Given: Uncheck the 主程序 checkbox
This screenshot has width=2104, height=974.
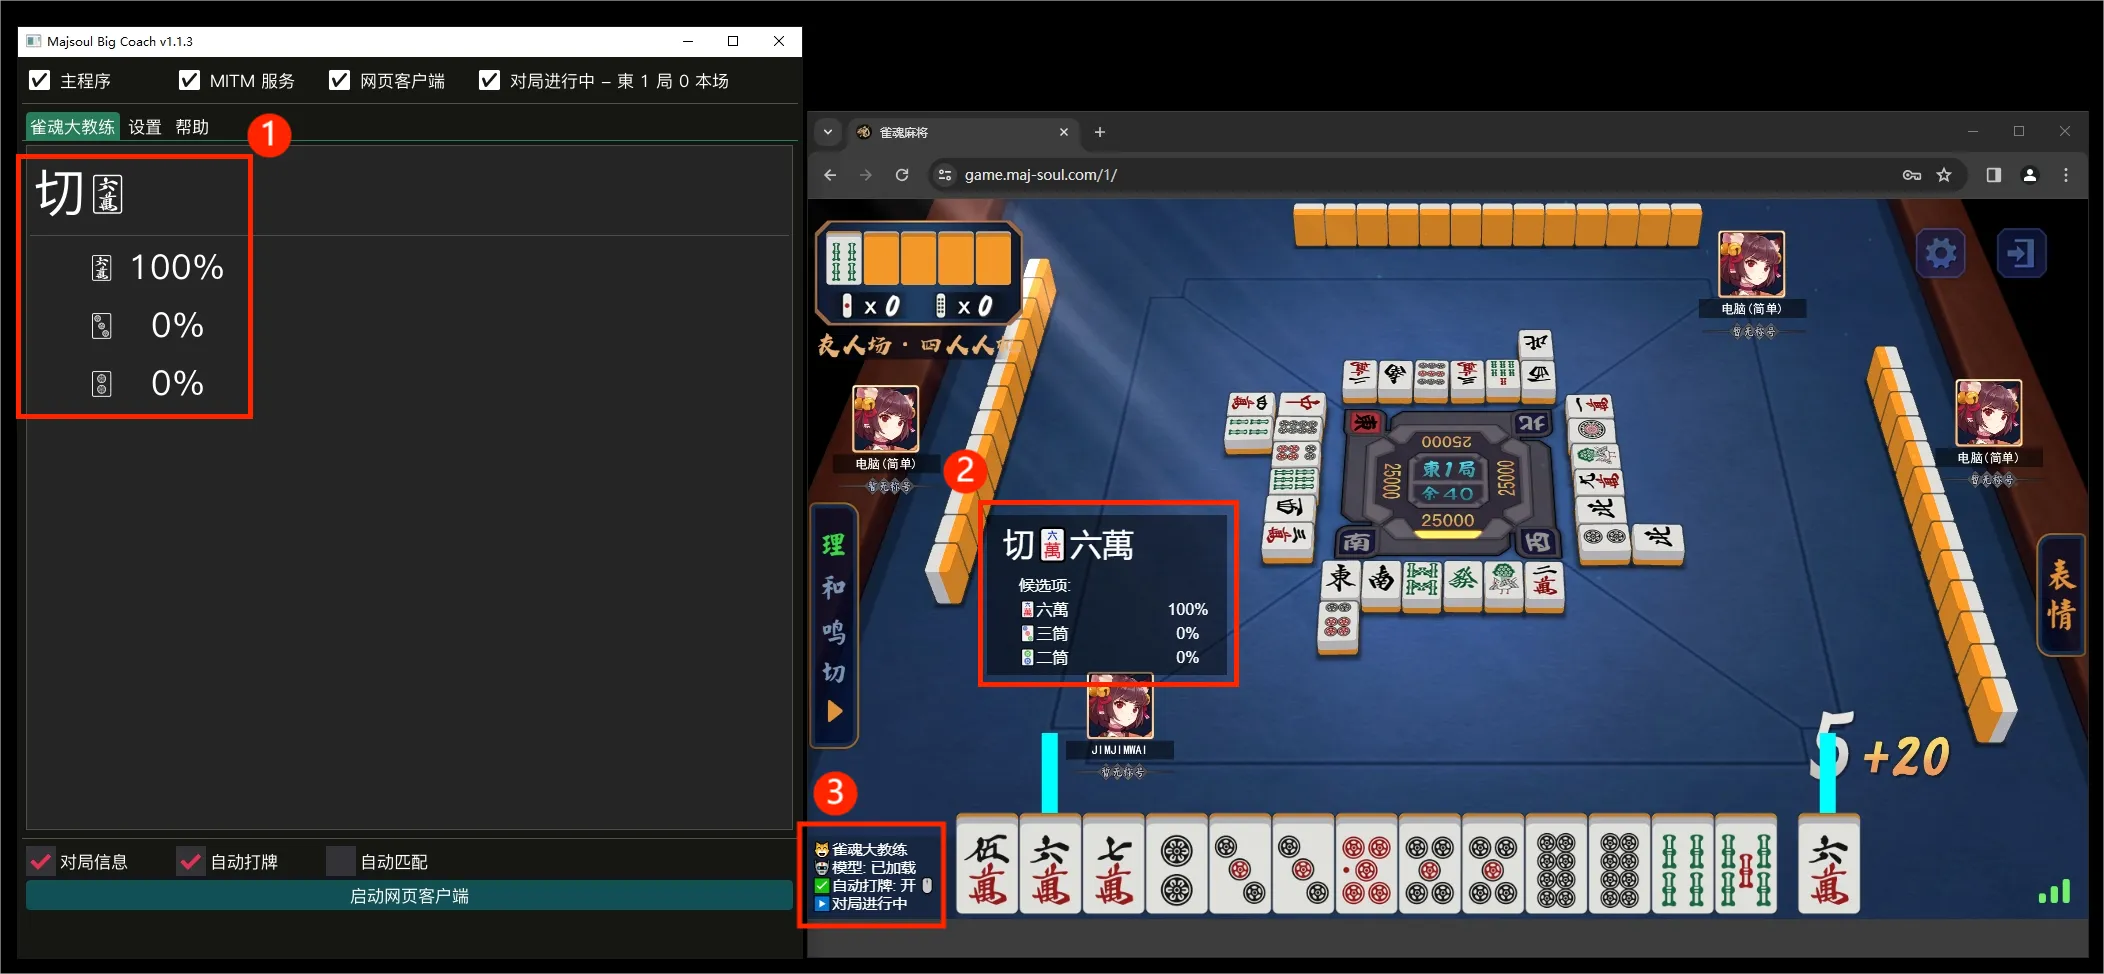Looking at the screenshot, I should click(40, 80).
